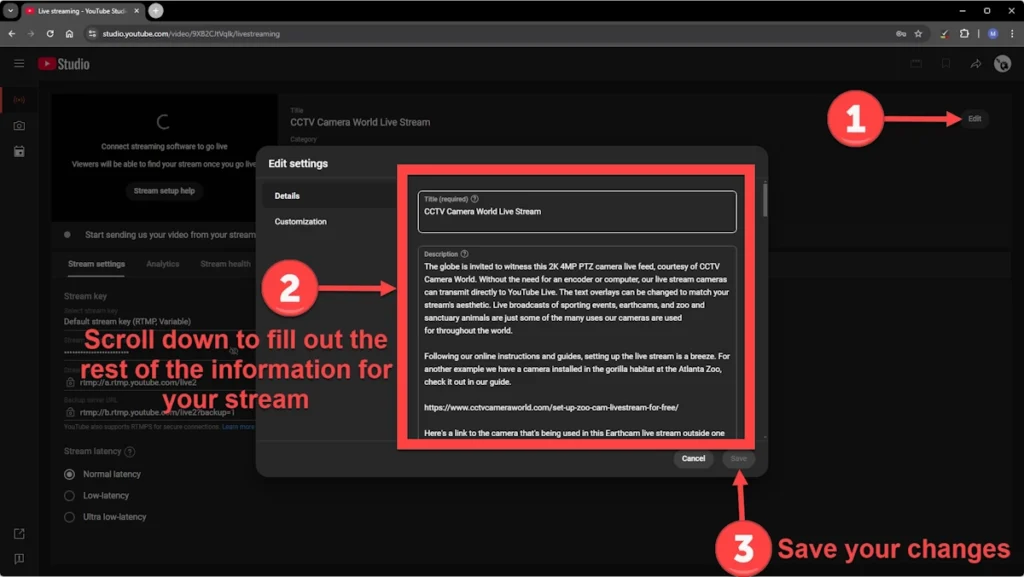Open the Analytics tab
The image size is (1024, 577).
[x=162, y=264]
